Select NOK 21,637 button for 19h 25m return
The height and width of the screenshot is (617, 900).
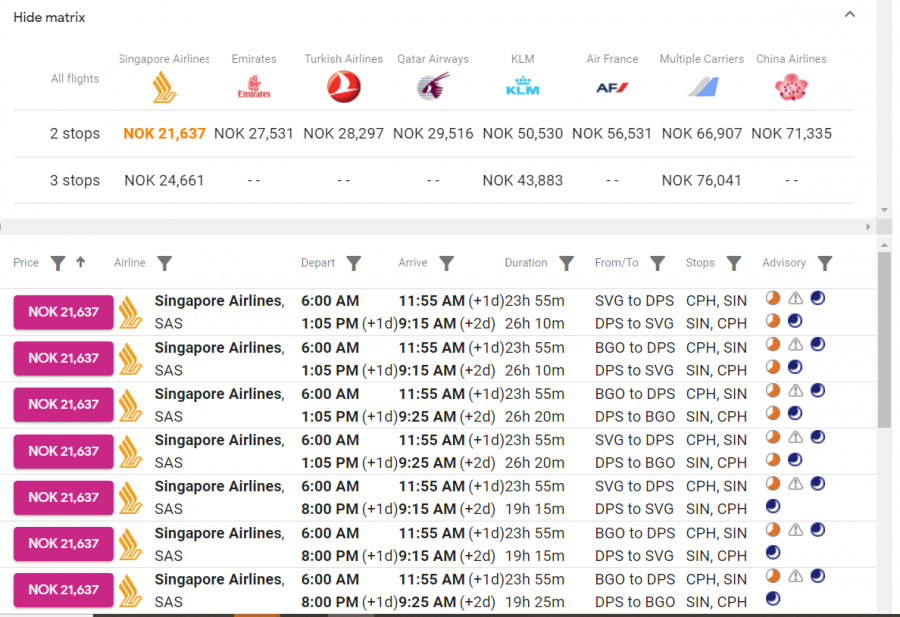click(64, 590)
